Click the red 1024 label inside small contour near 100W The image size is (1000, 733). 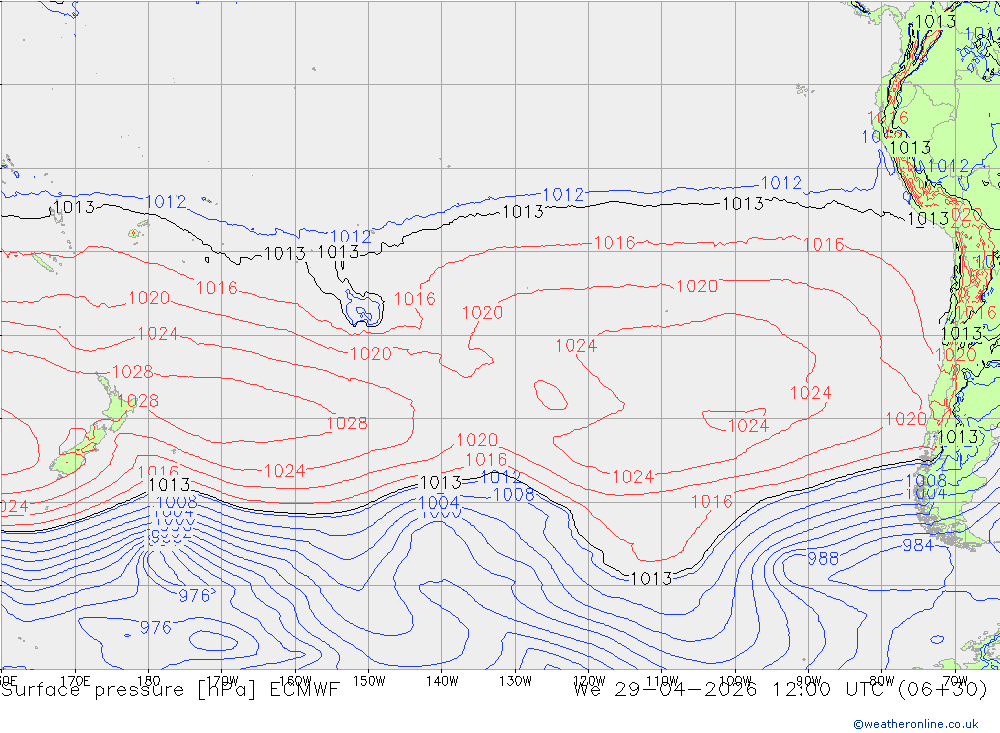coord(749,426)
